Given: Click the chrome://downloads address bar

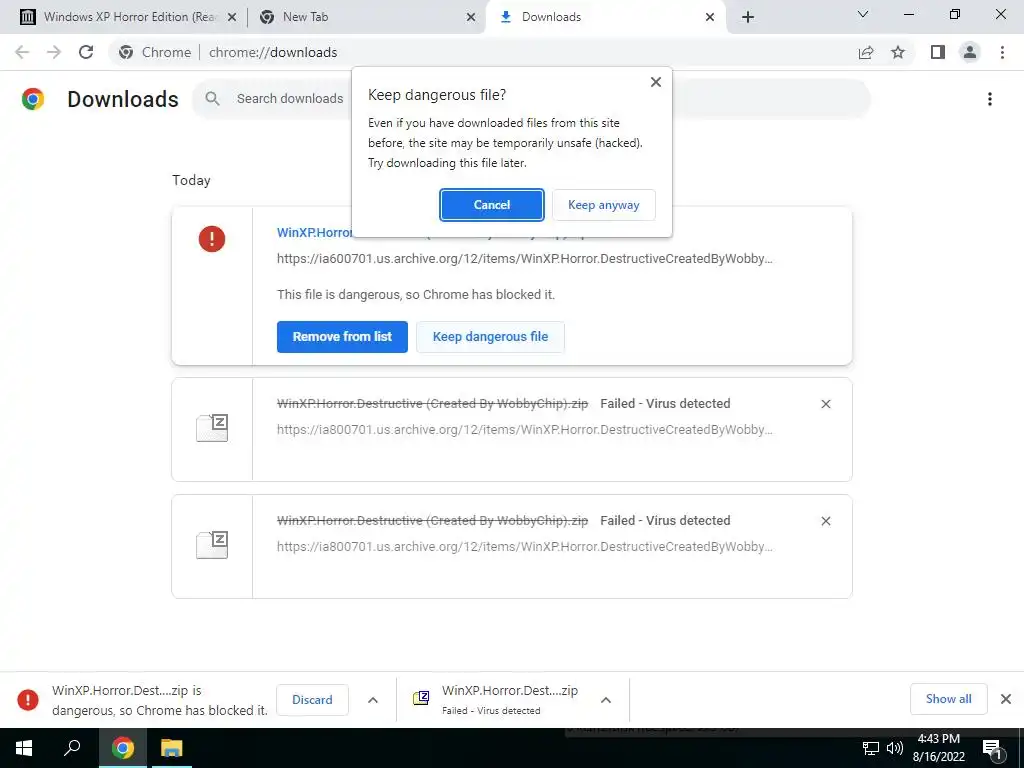Looking at the screenshot, I should click(x=513, y=52).
